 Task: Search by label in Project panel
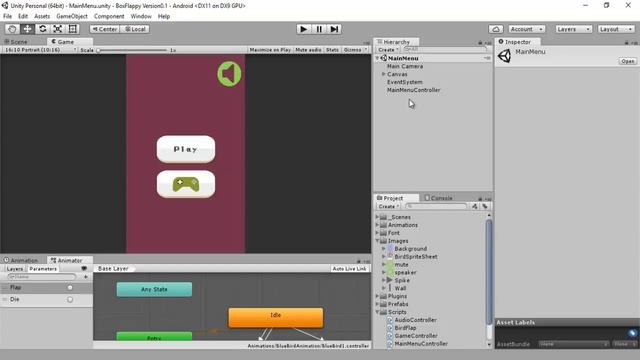pos(485,207)
